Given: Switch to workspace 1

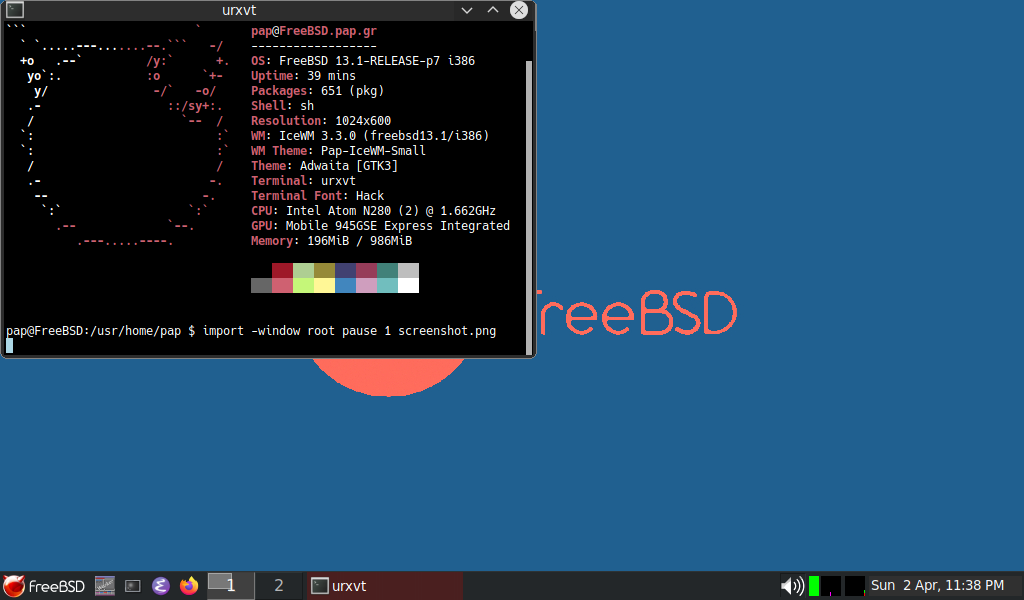Looking at the screenshot, I should point(230,586).
